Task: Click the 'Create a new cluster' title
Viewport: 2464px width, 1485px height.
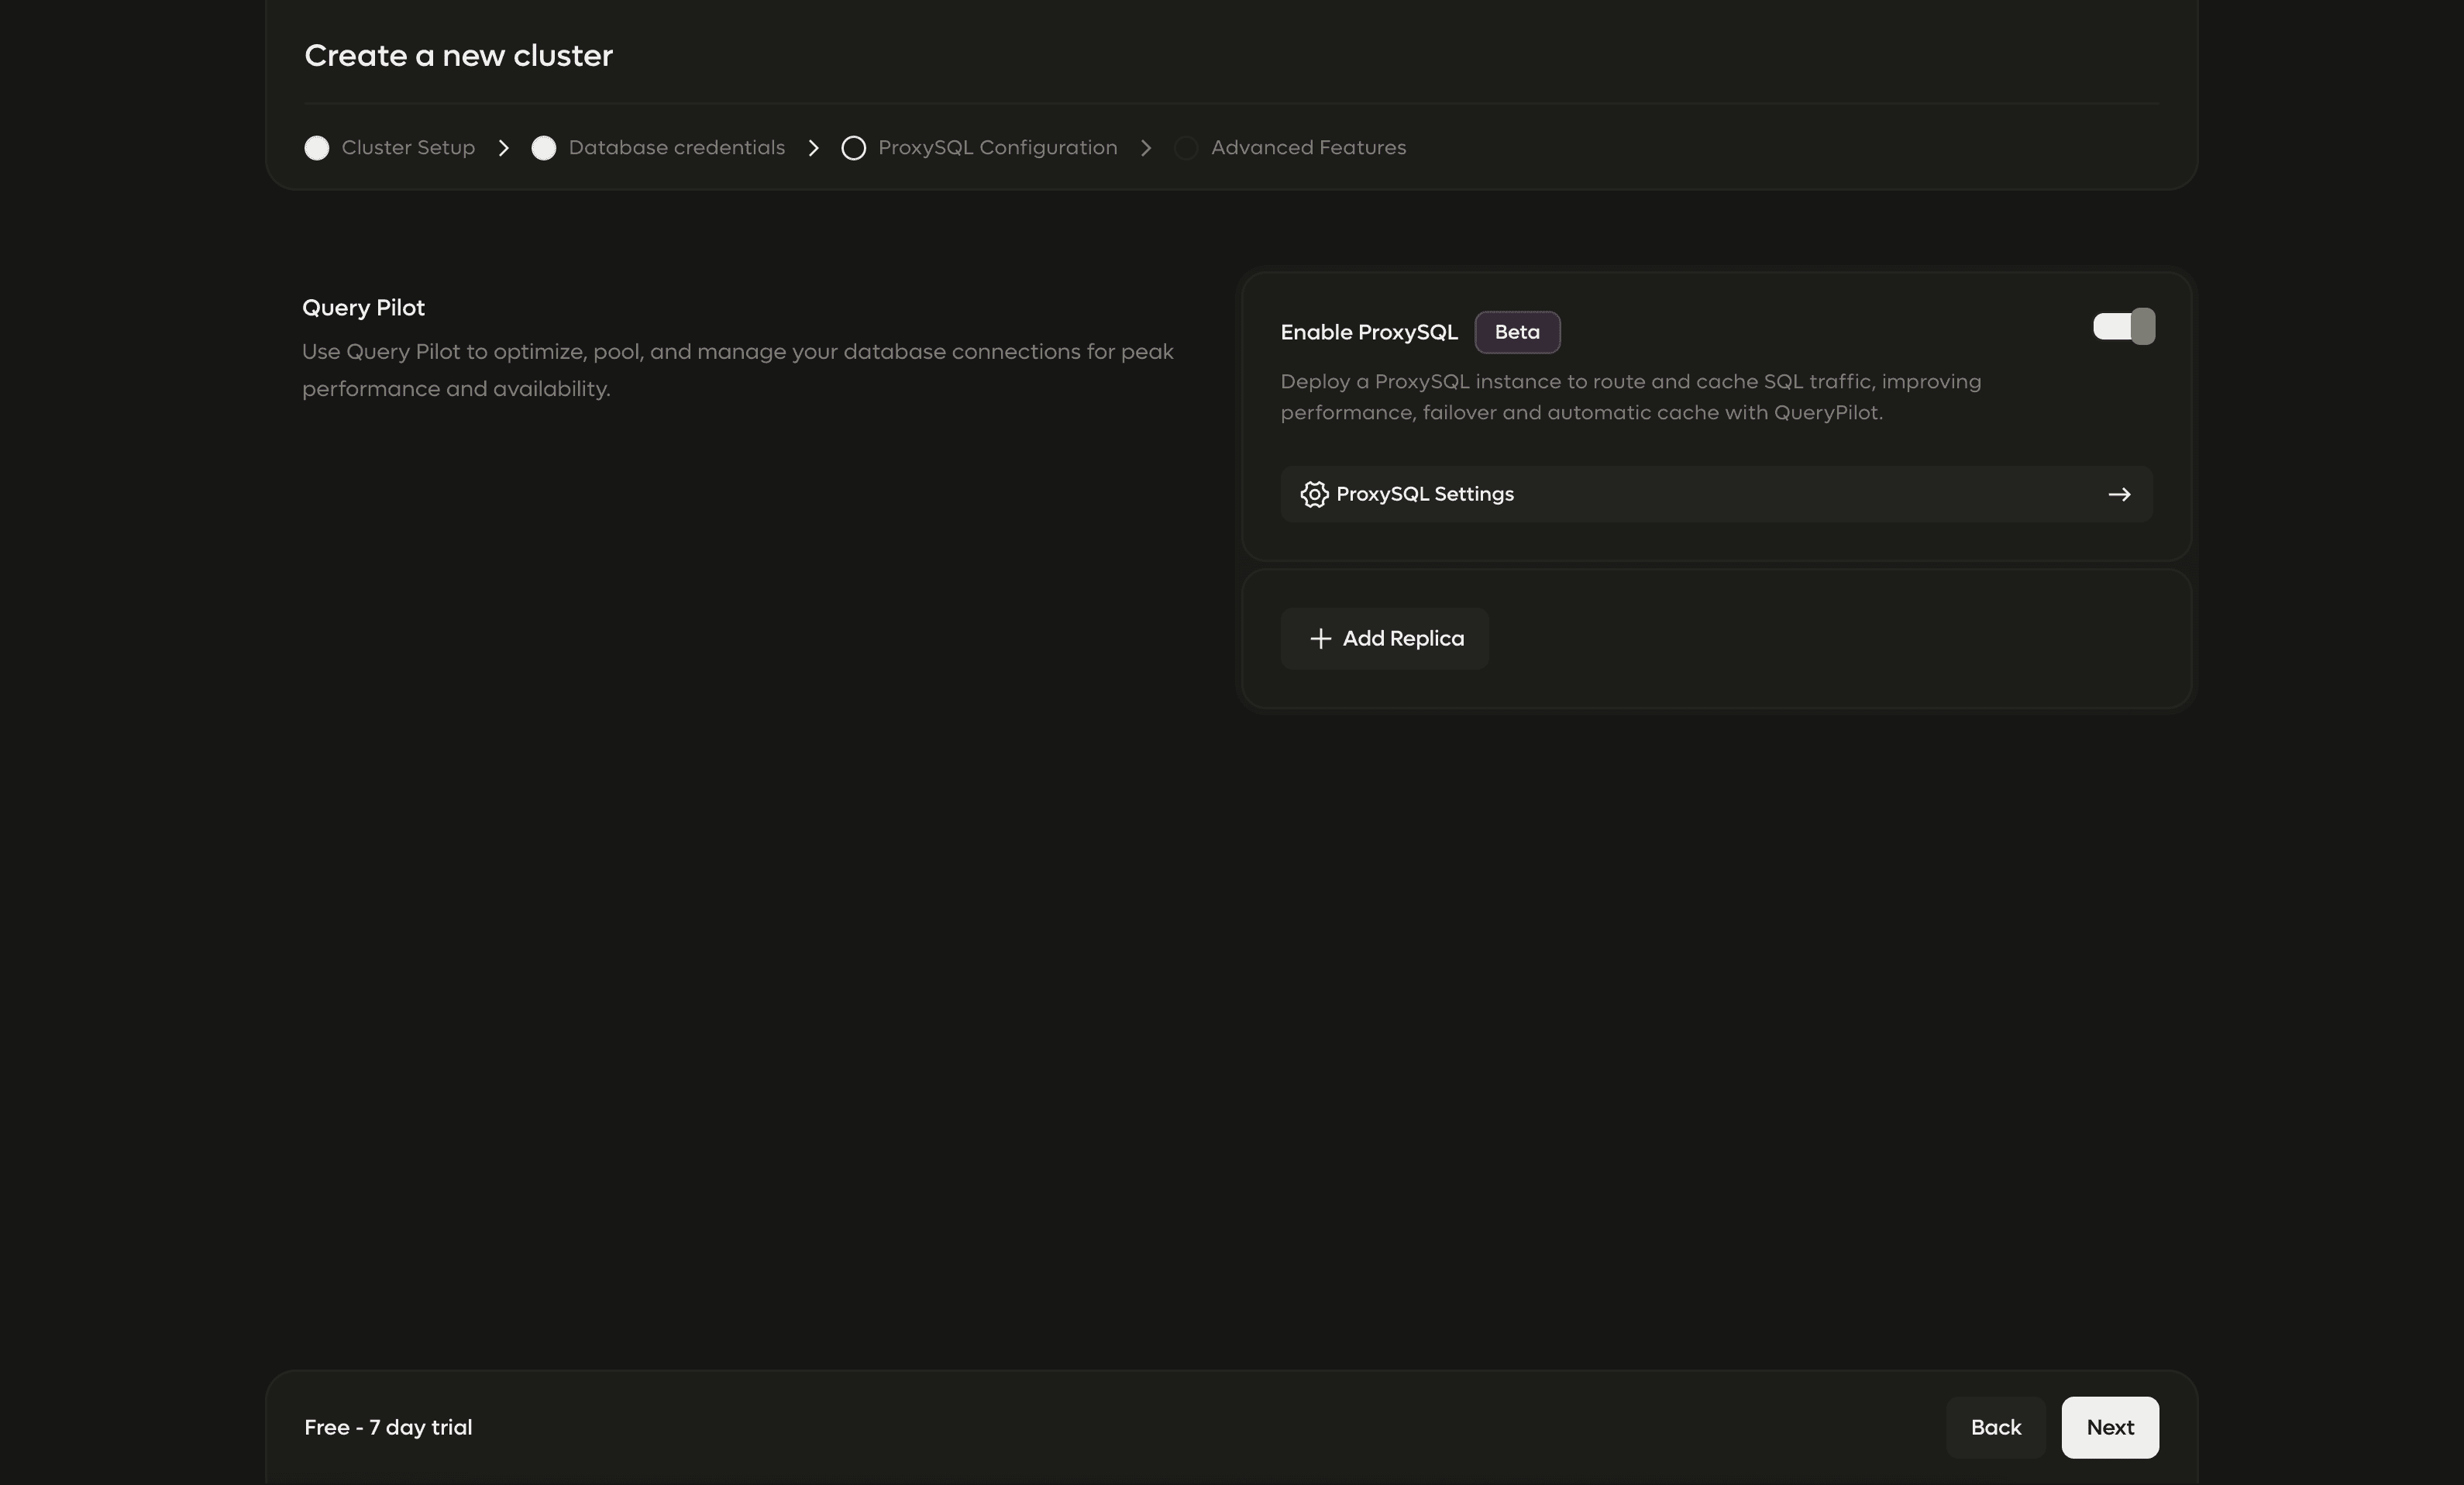Action: (458, 55)
